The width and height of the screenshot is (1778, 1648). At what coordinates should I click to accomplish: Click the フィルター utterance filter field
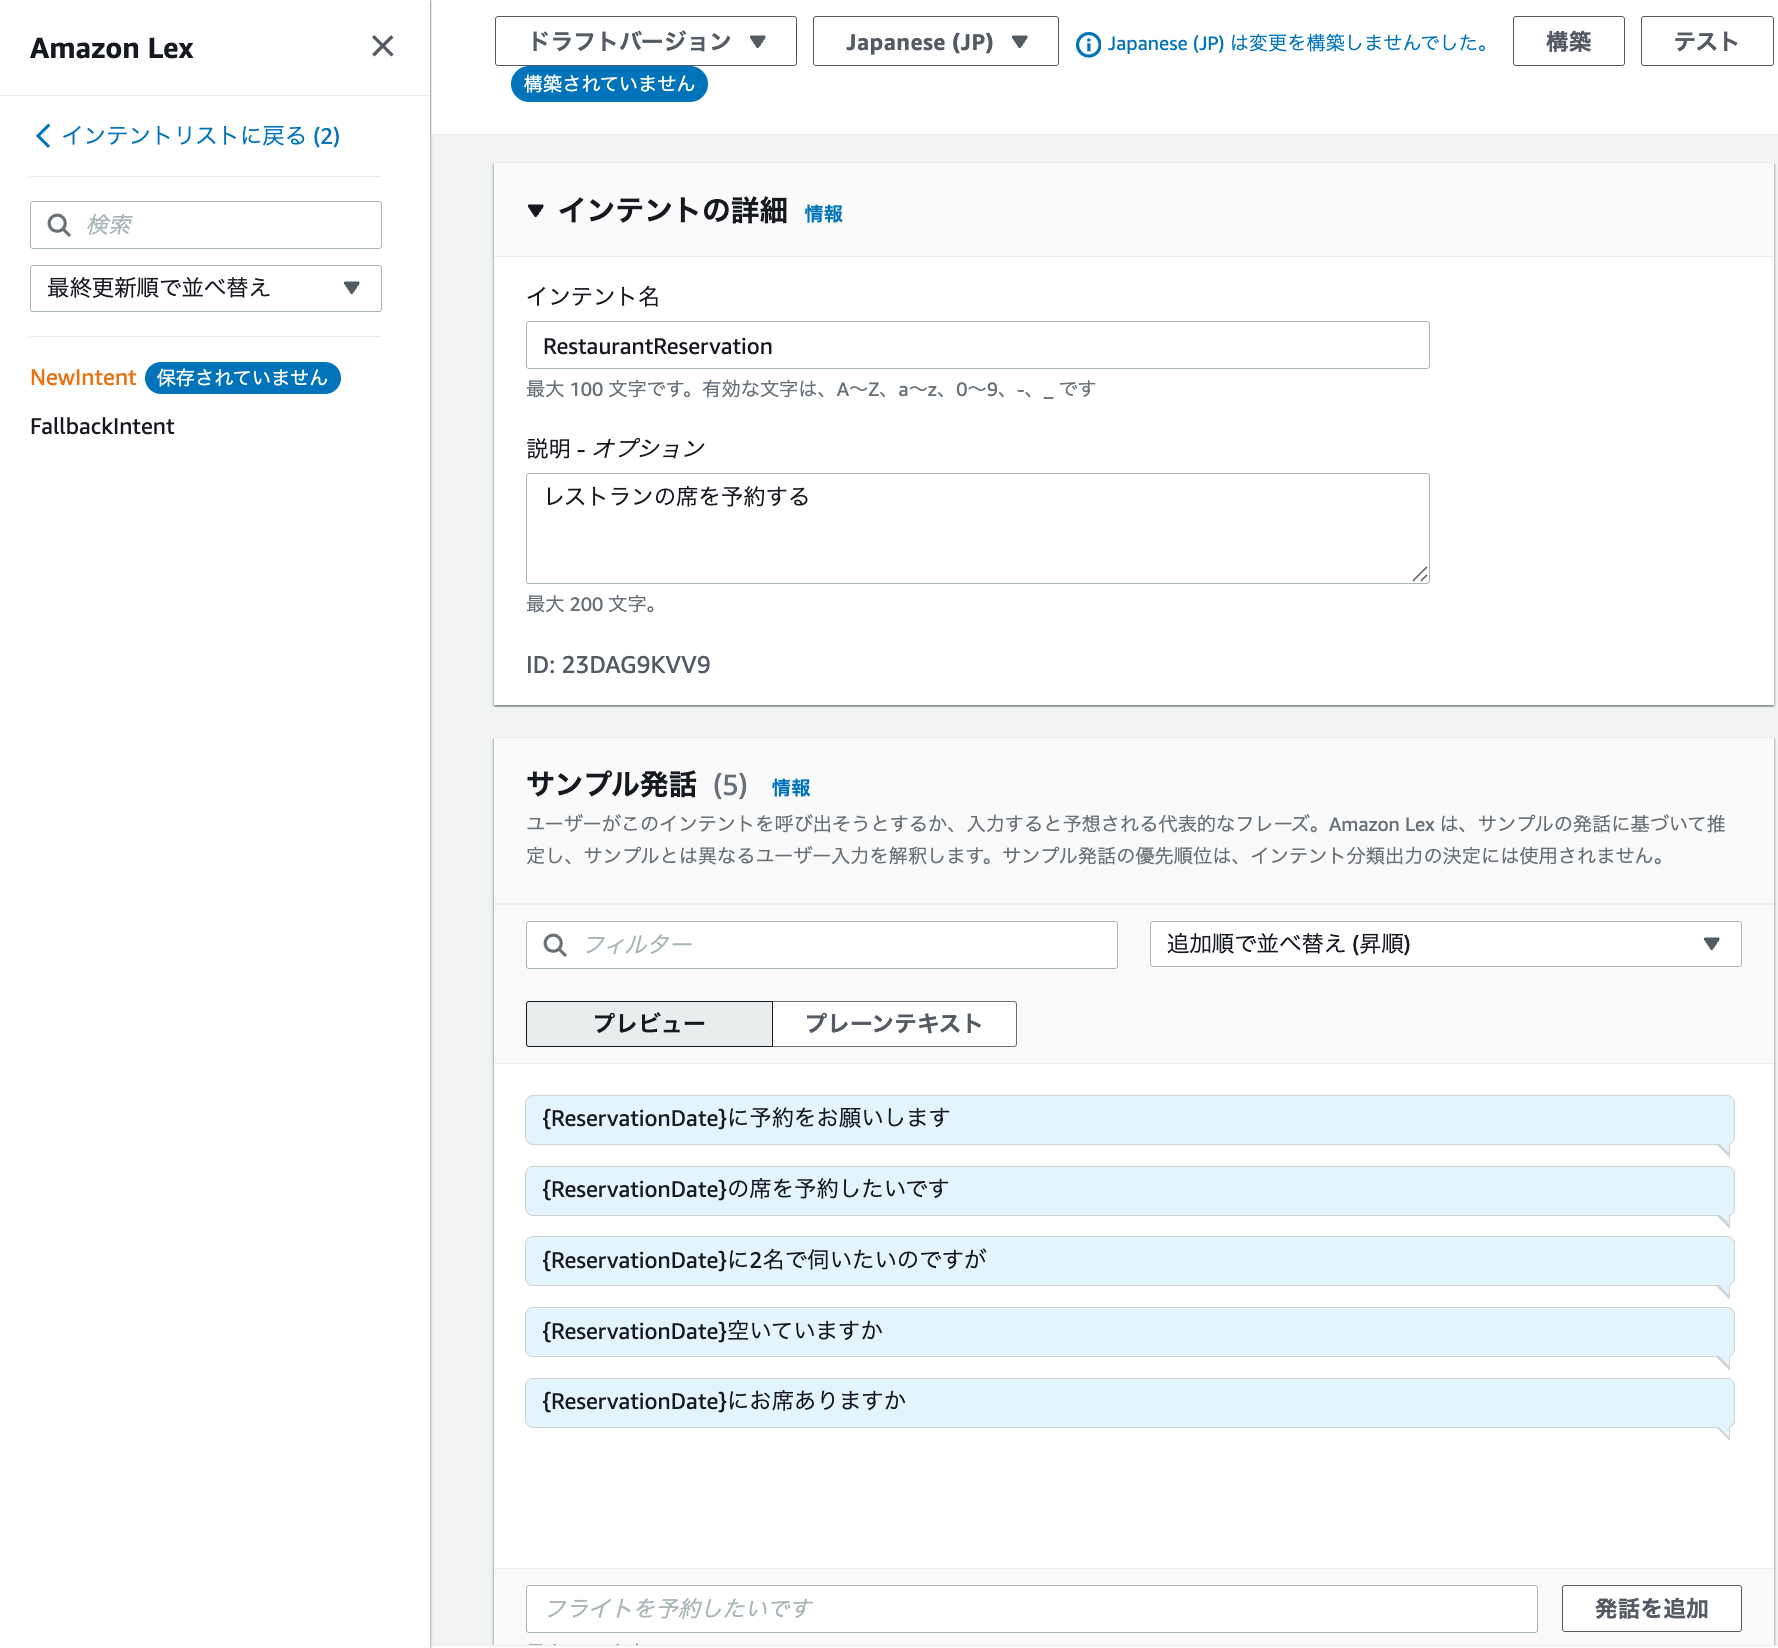click(x=822, y=945)
